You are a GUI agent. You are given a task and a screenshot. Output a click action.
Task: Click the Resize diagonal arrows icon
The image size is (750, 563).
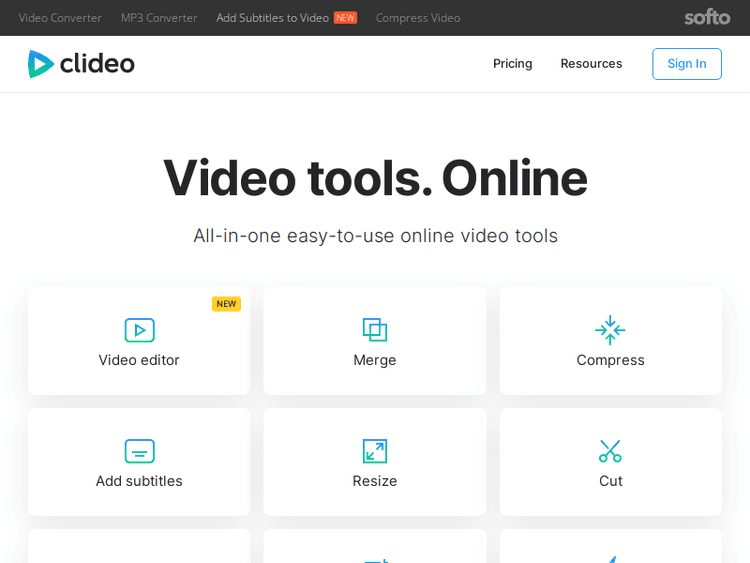(375, 451)
